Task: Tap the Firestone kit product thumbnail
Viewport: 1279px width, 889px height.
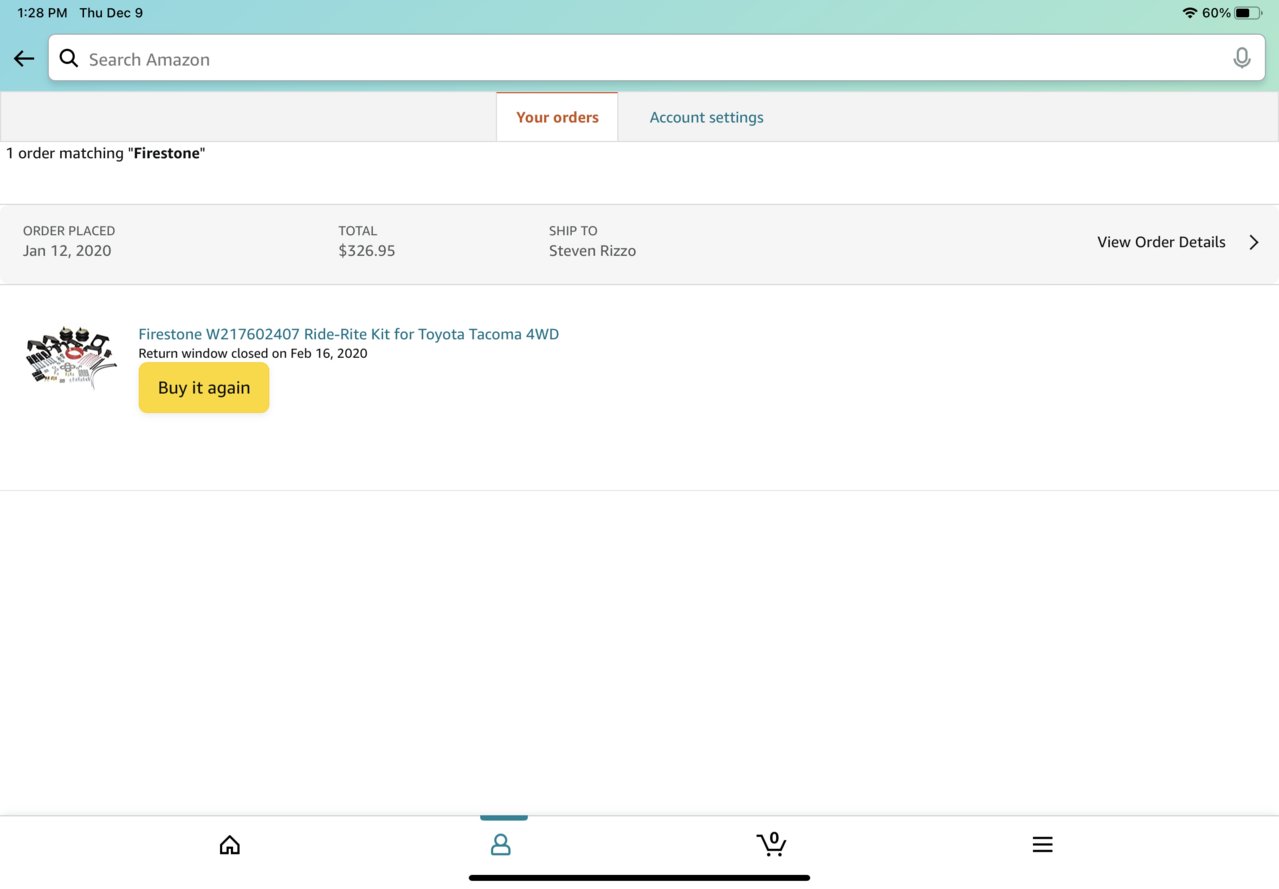Action: tap(71, 356)
